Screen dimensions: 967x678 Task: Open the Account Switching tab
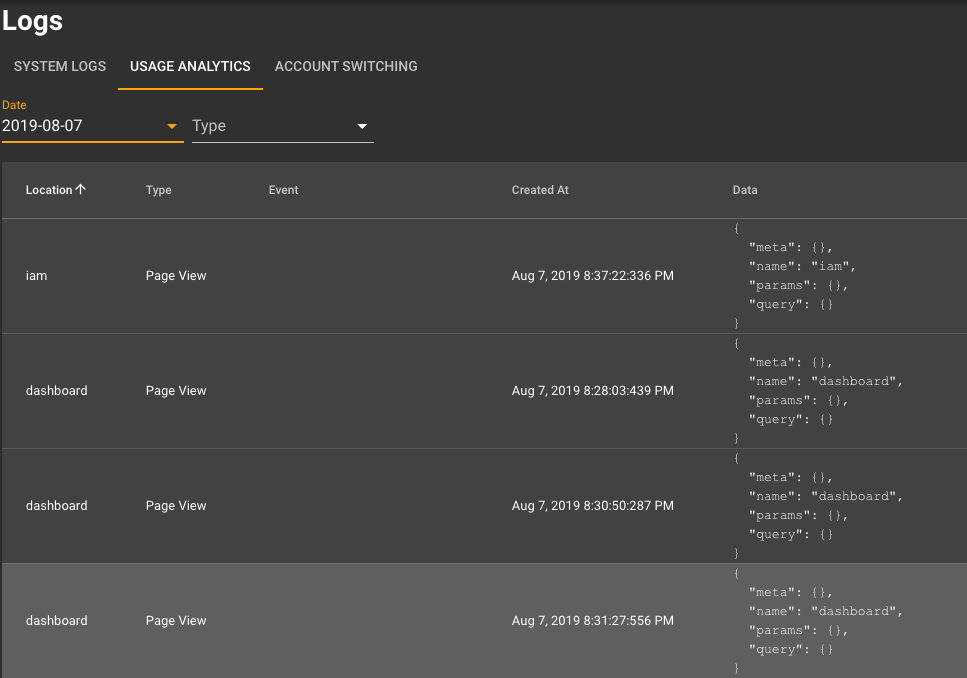tap(346, 67)
